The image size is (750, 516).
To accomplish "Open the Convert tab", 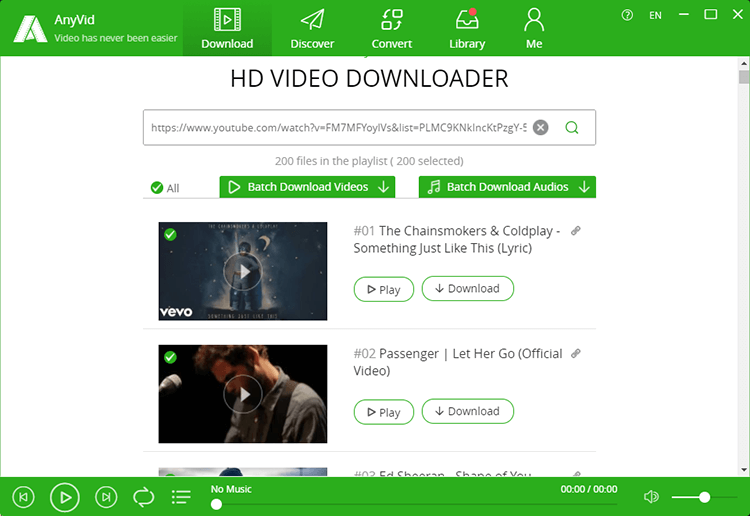I will (392, 29).
